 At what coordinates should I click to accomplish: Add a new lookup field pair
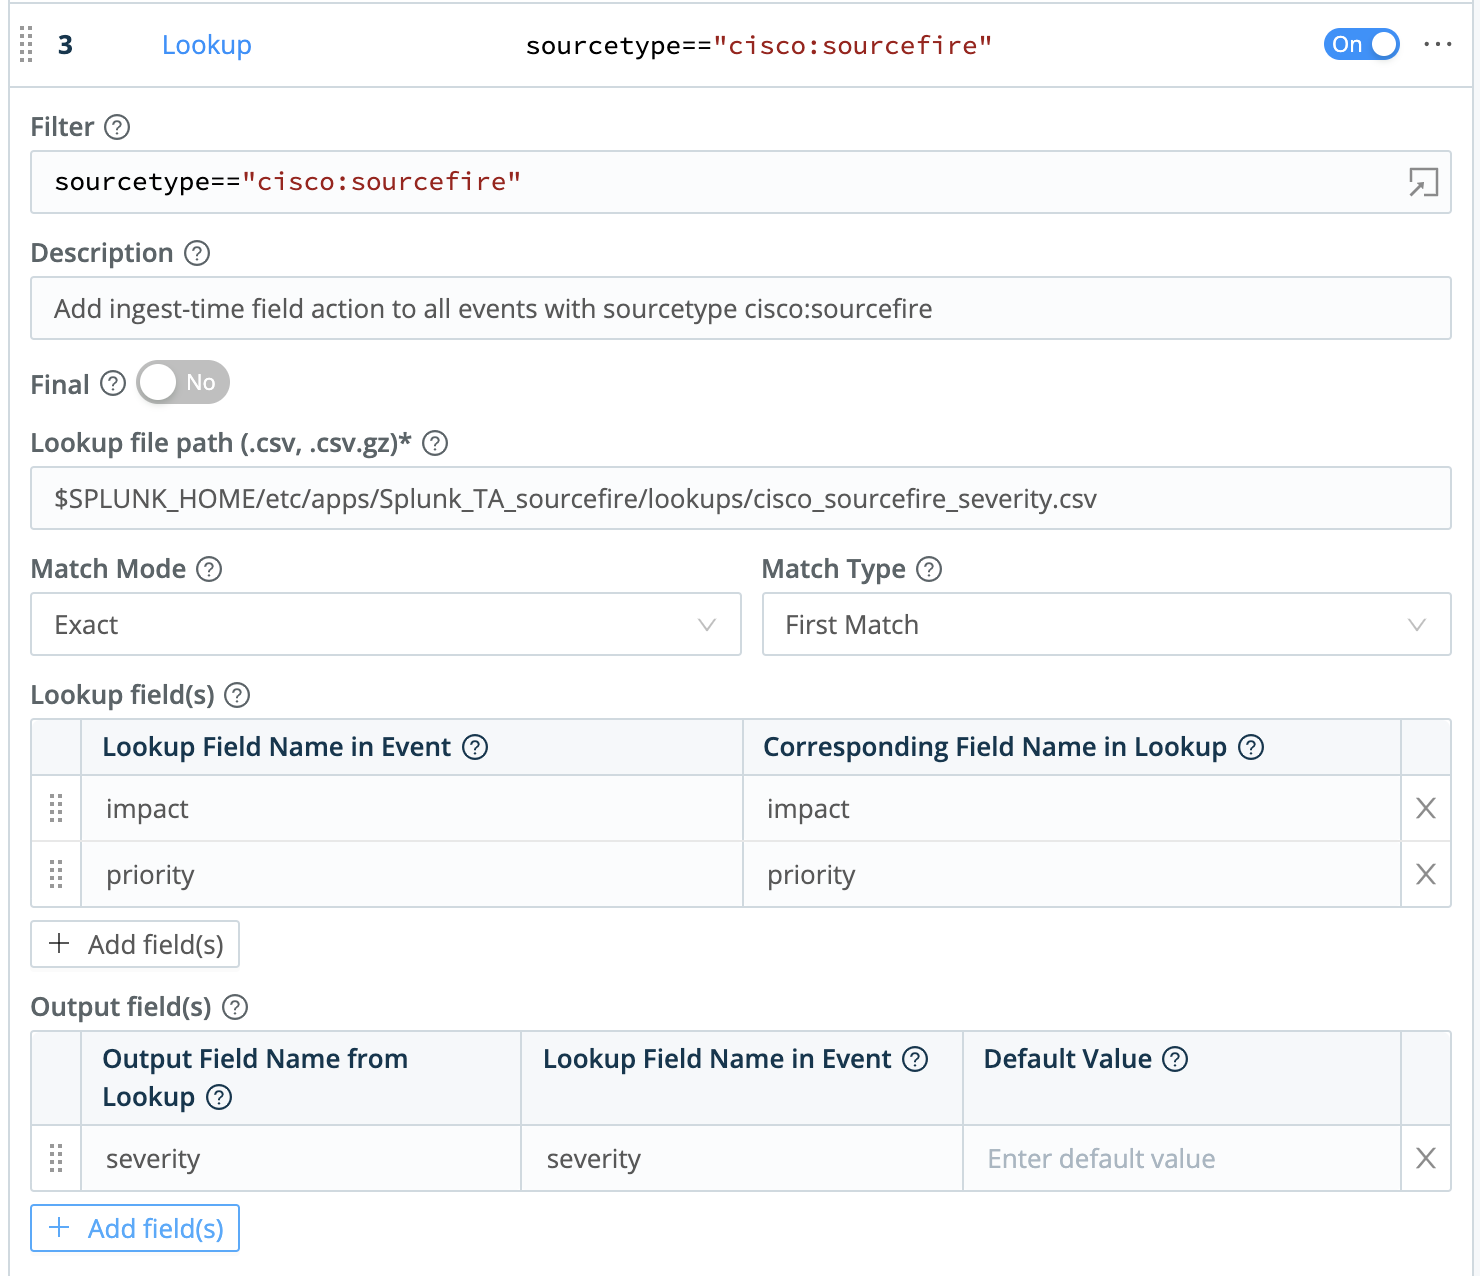click(134, 944)
